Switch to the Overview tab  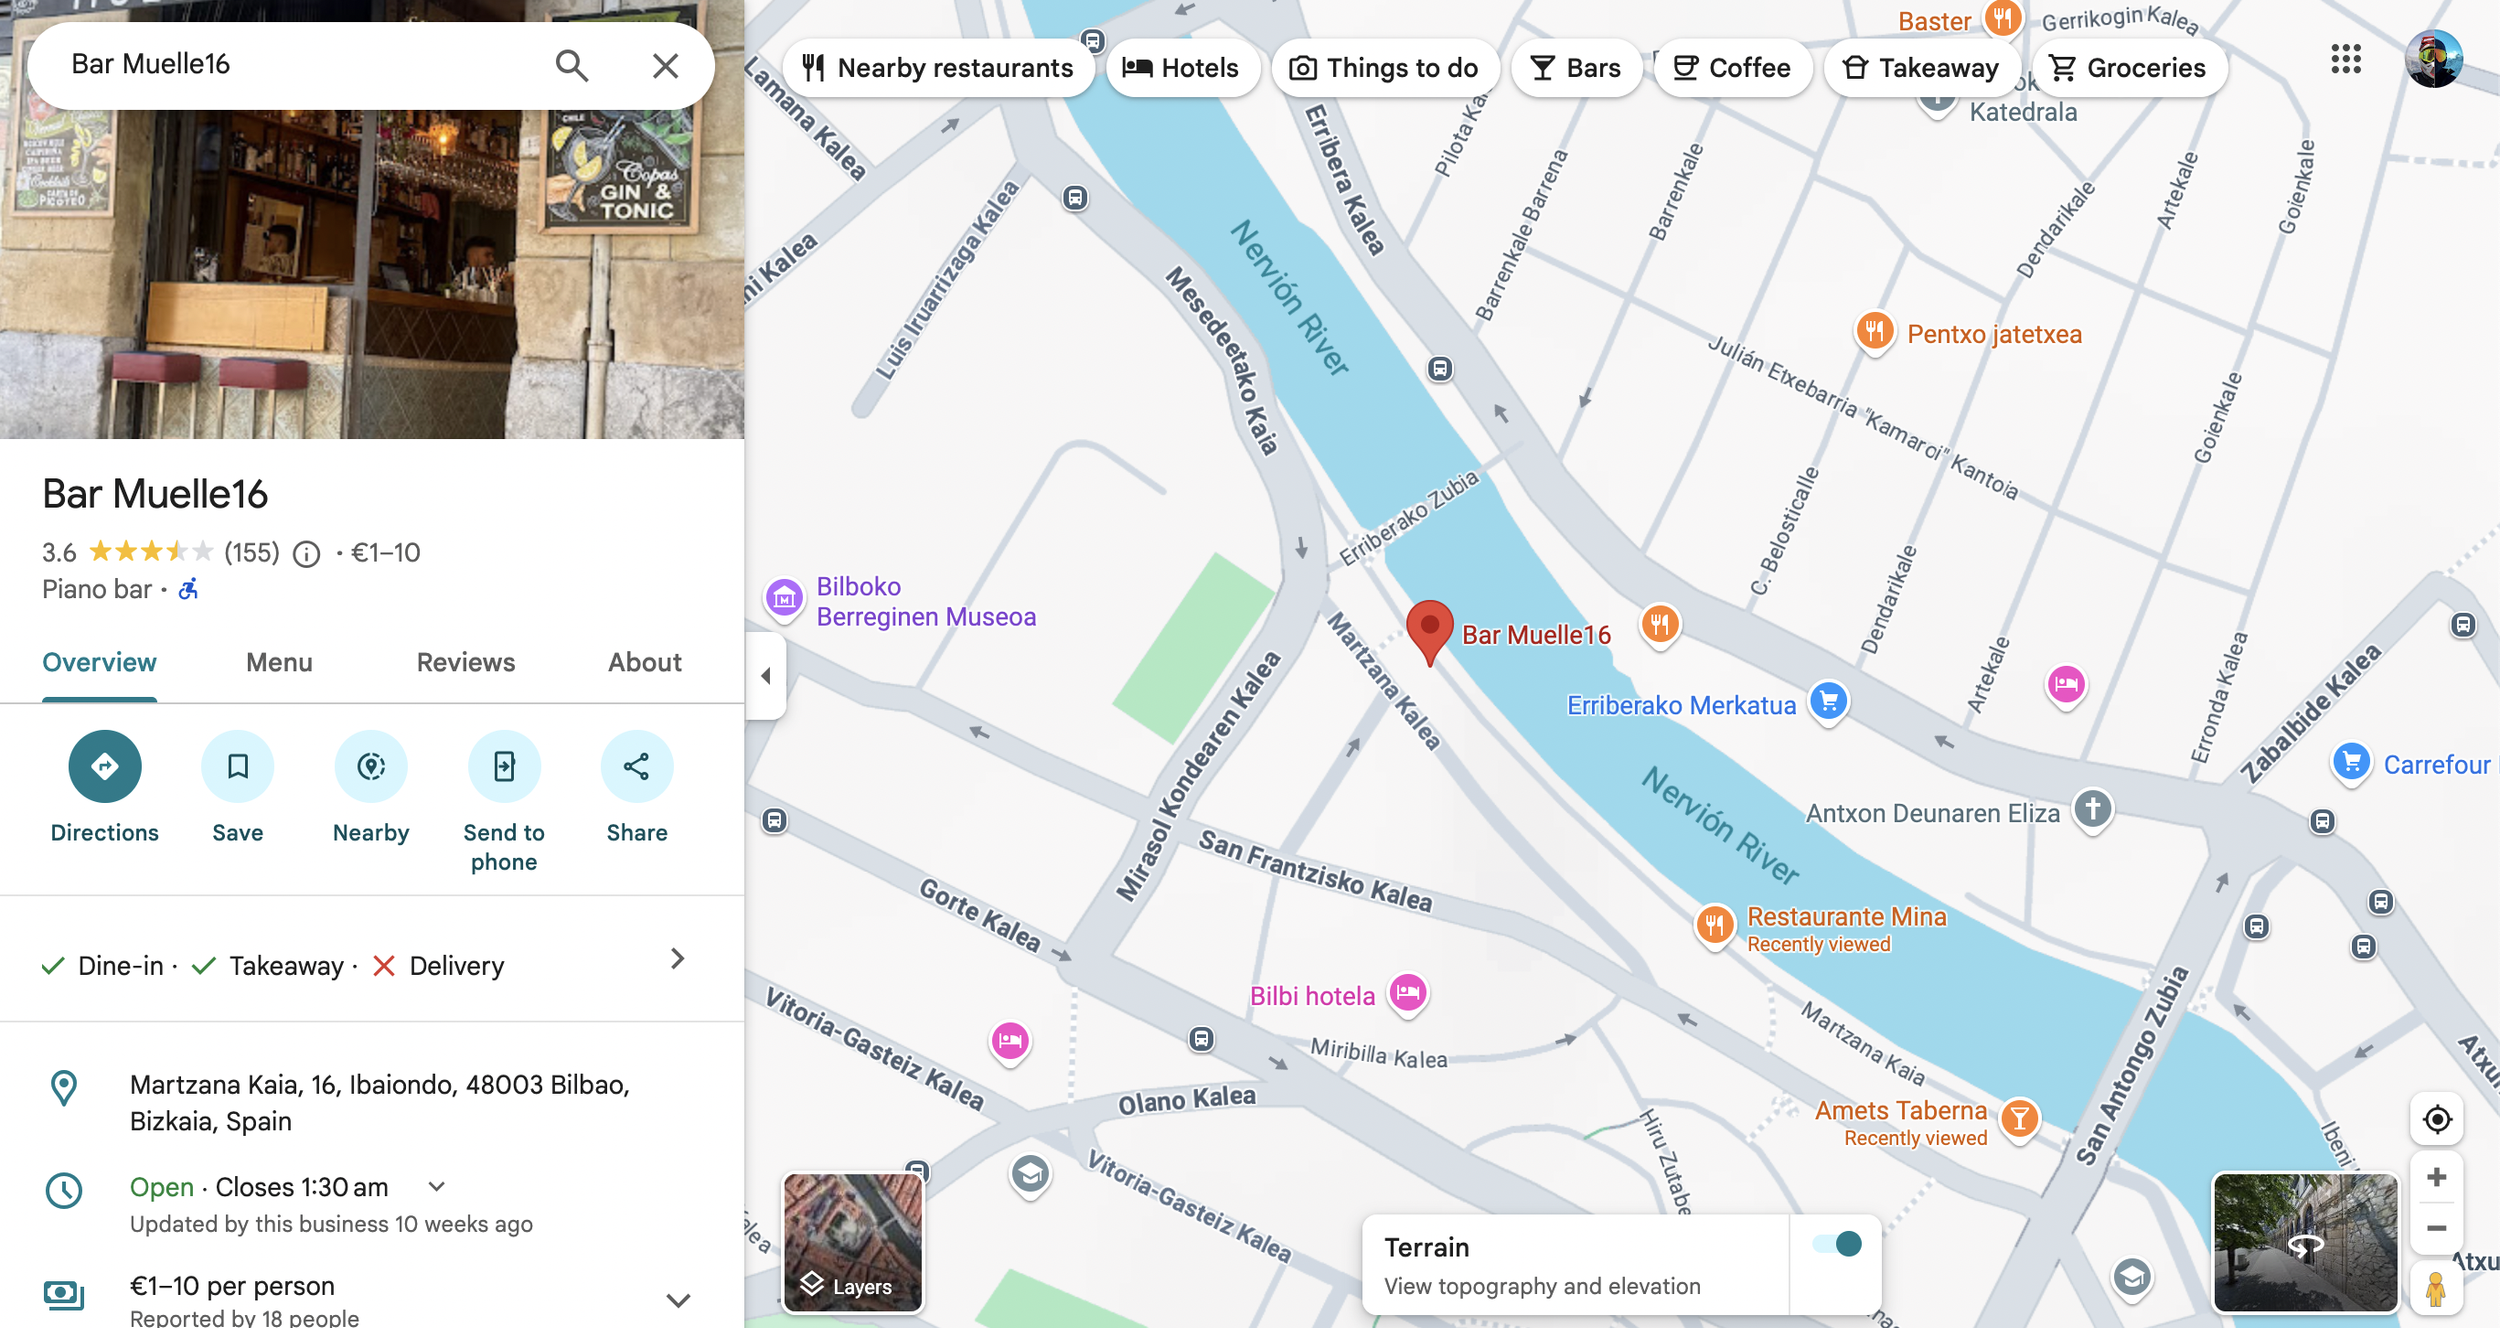99,663
